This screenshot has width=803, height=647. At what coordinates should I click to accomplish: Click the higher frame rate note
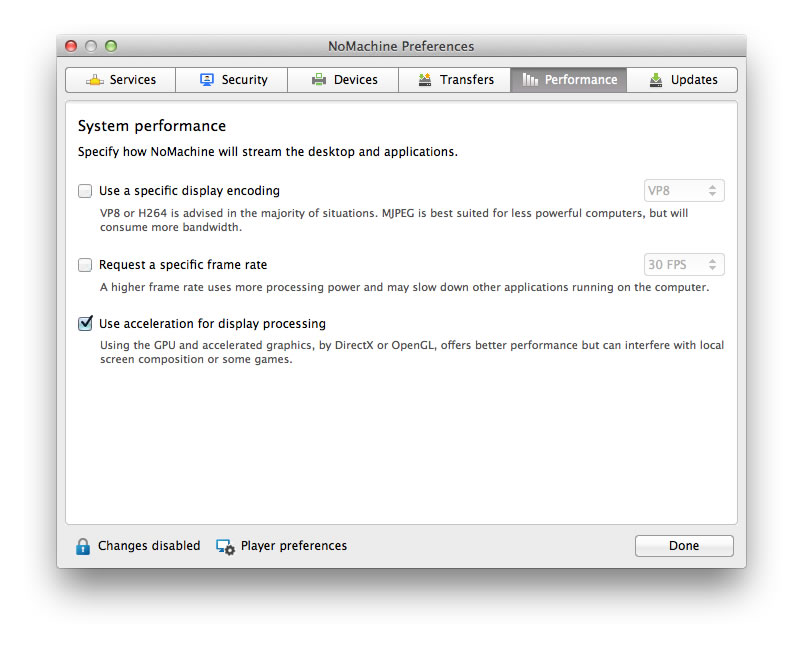click(405, 287)
